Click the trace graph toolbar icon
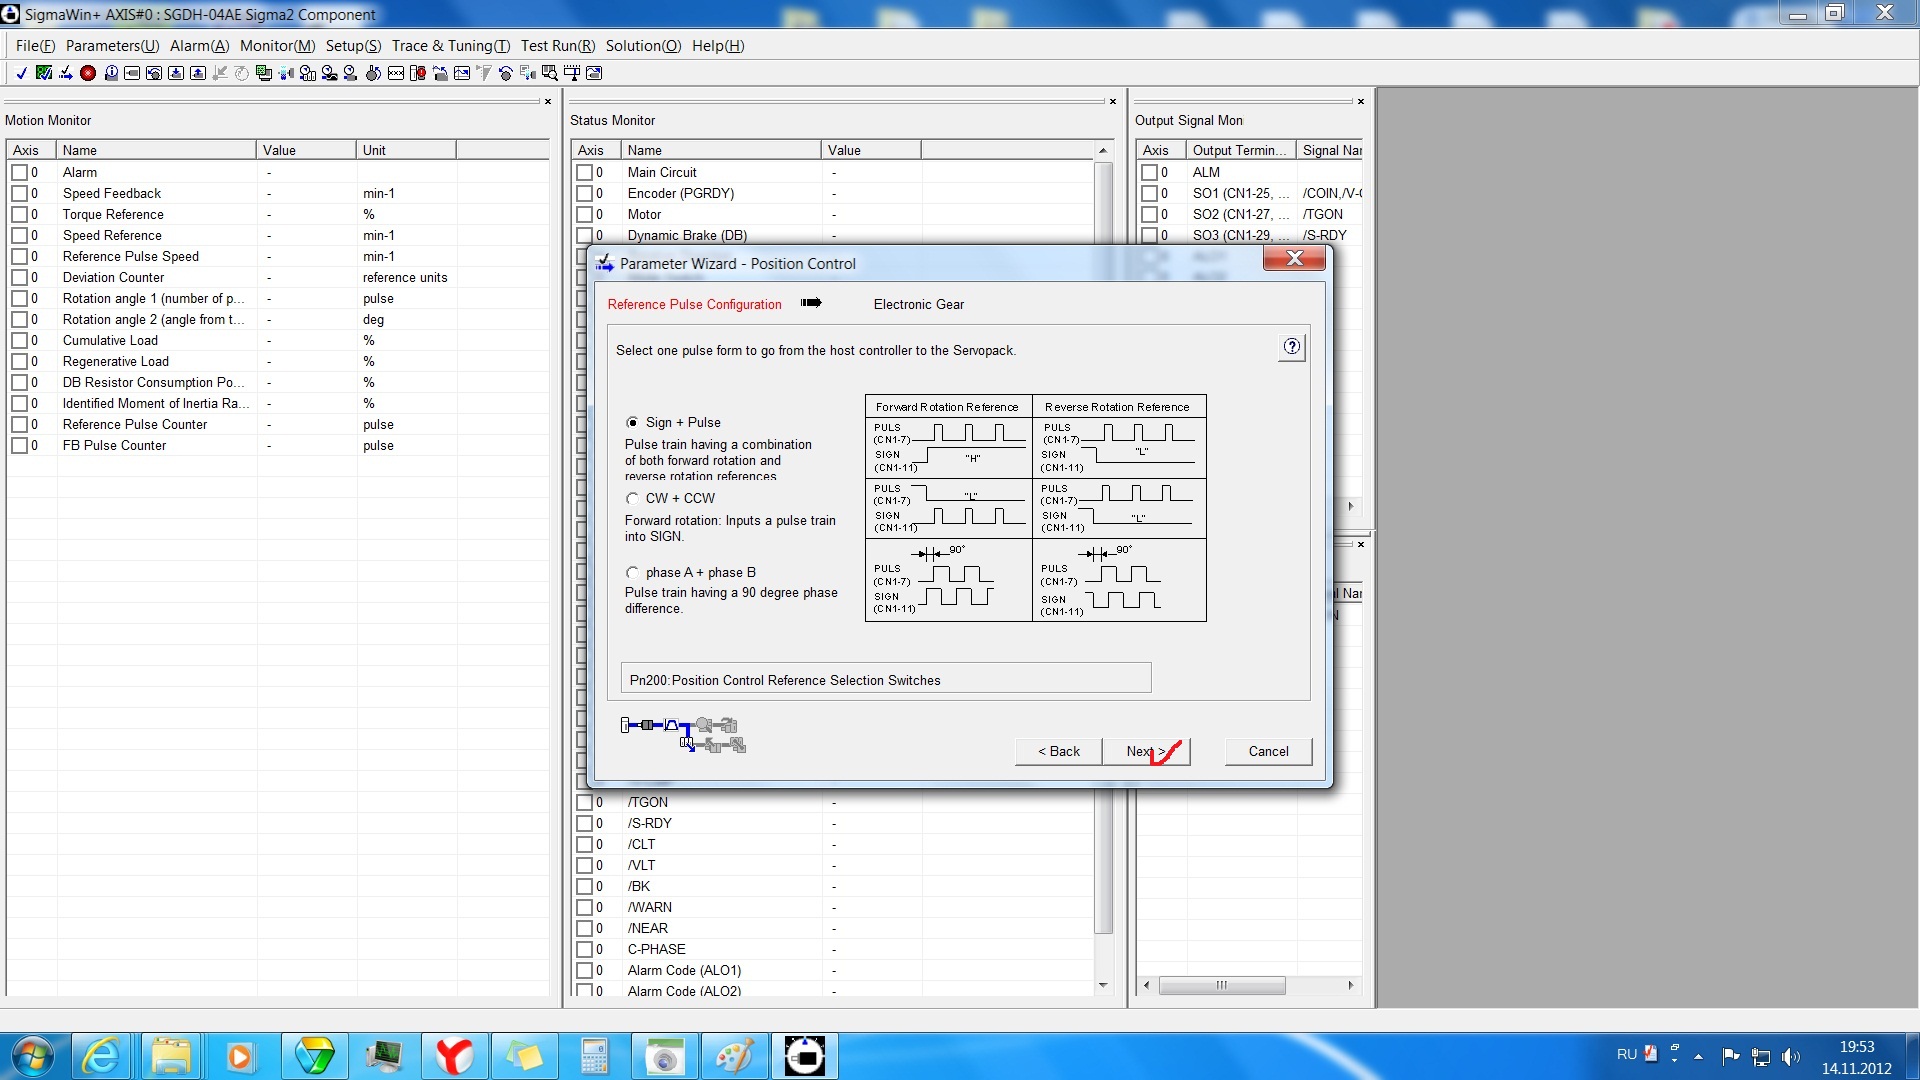 click(x=462, y=73)
